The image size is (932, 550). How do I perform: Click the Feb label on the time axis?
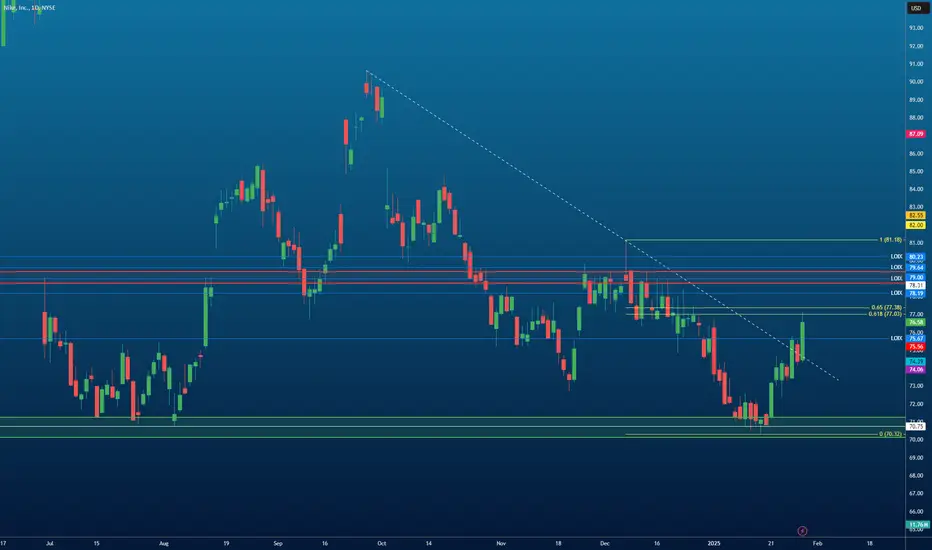pos(817,543)
